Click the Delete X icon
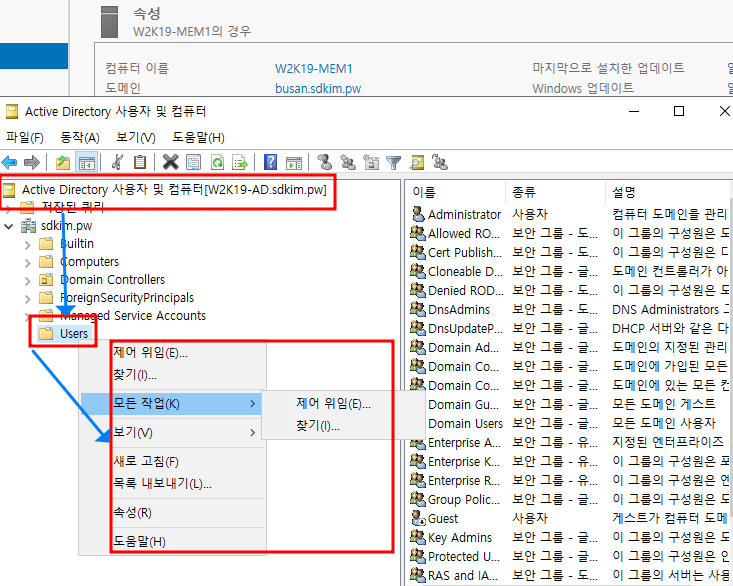The height and width of the screenshot is (586, 733). coord(171,163)
